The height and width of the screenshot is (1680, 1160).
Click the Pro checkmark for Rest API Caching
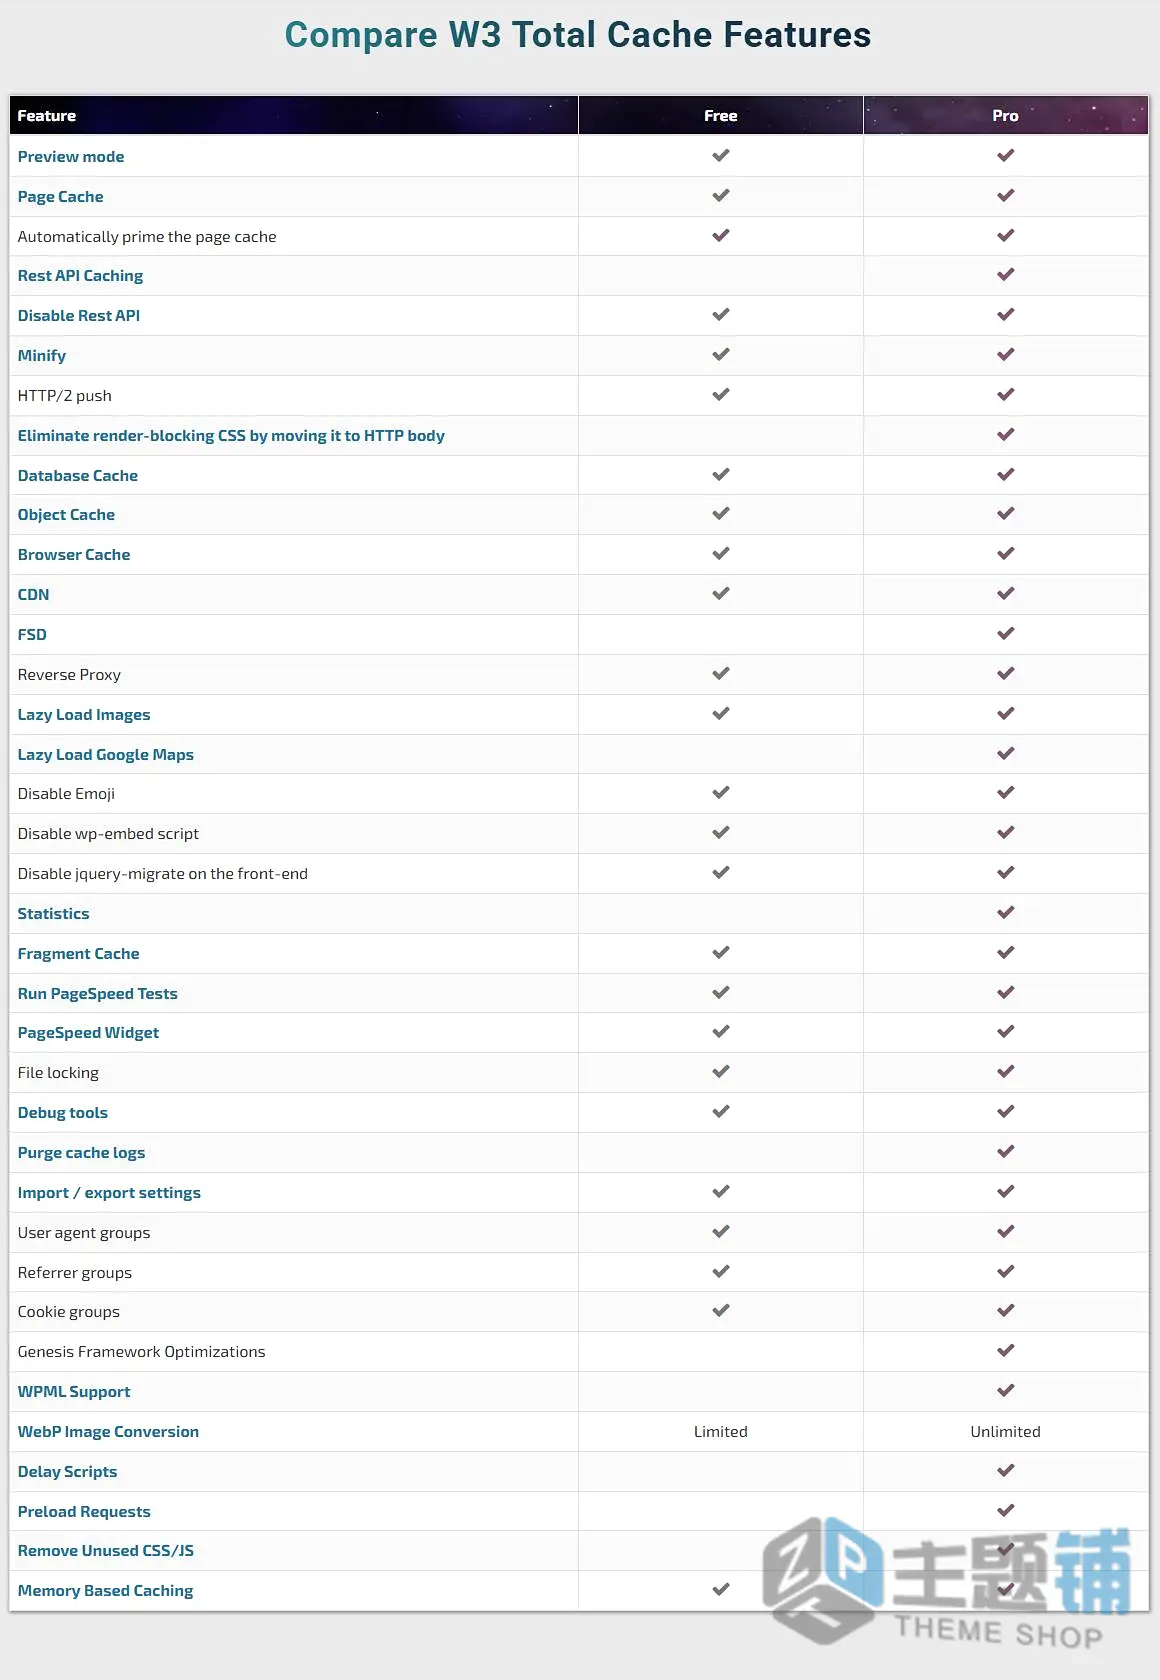pyautogui.click(x=1005, y=275)
